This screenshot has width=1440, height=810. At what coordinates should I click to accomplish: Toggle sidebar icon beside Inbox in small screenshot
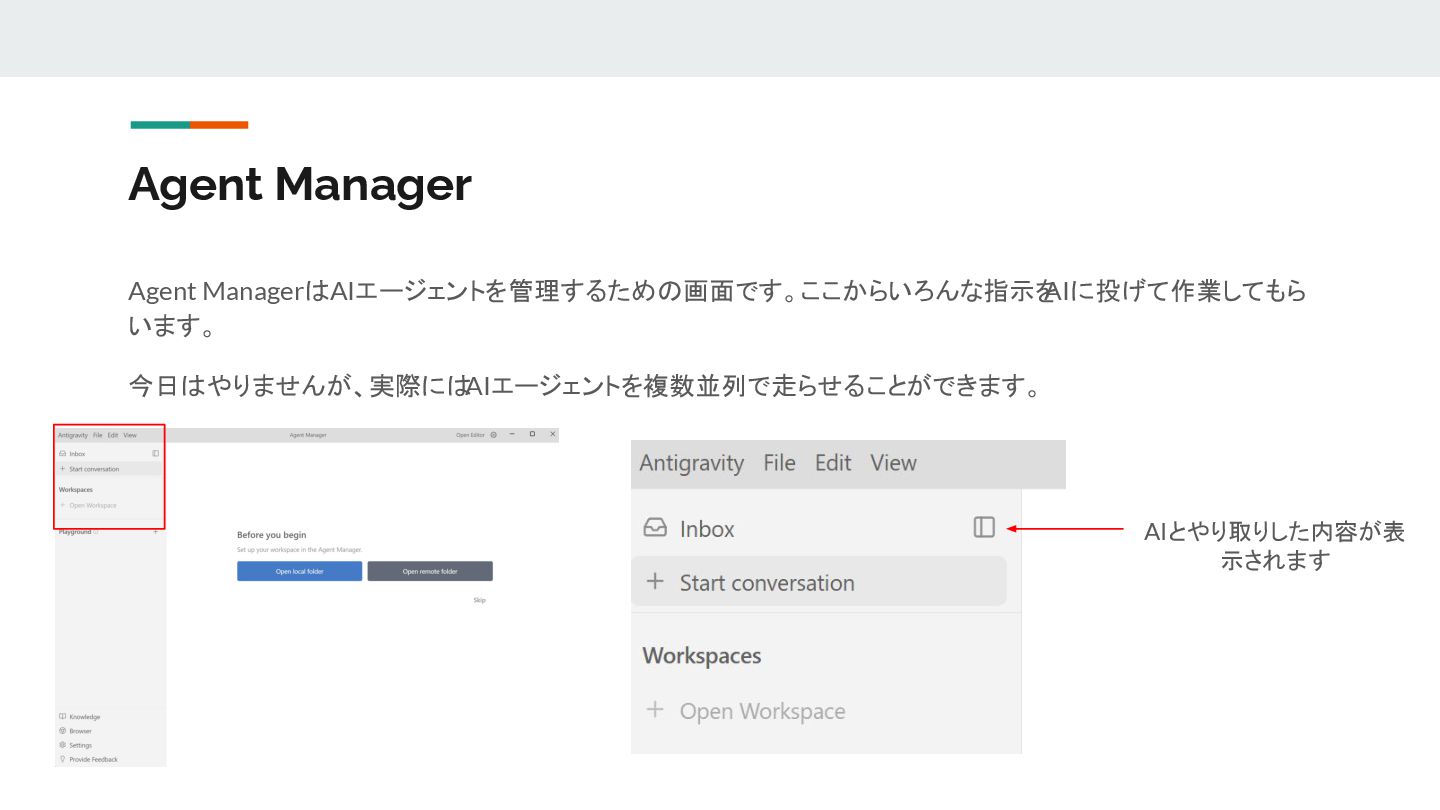[x=155, y=453]
